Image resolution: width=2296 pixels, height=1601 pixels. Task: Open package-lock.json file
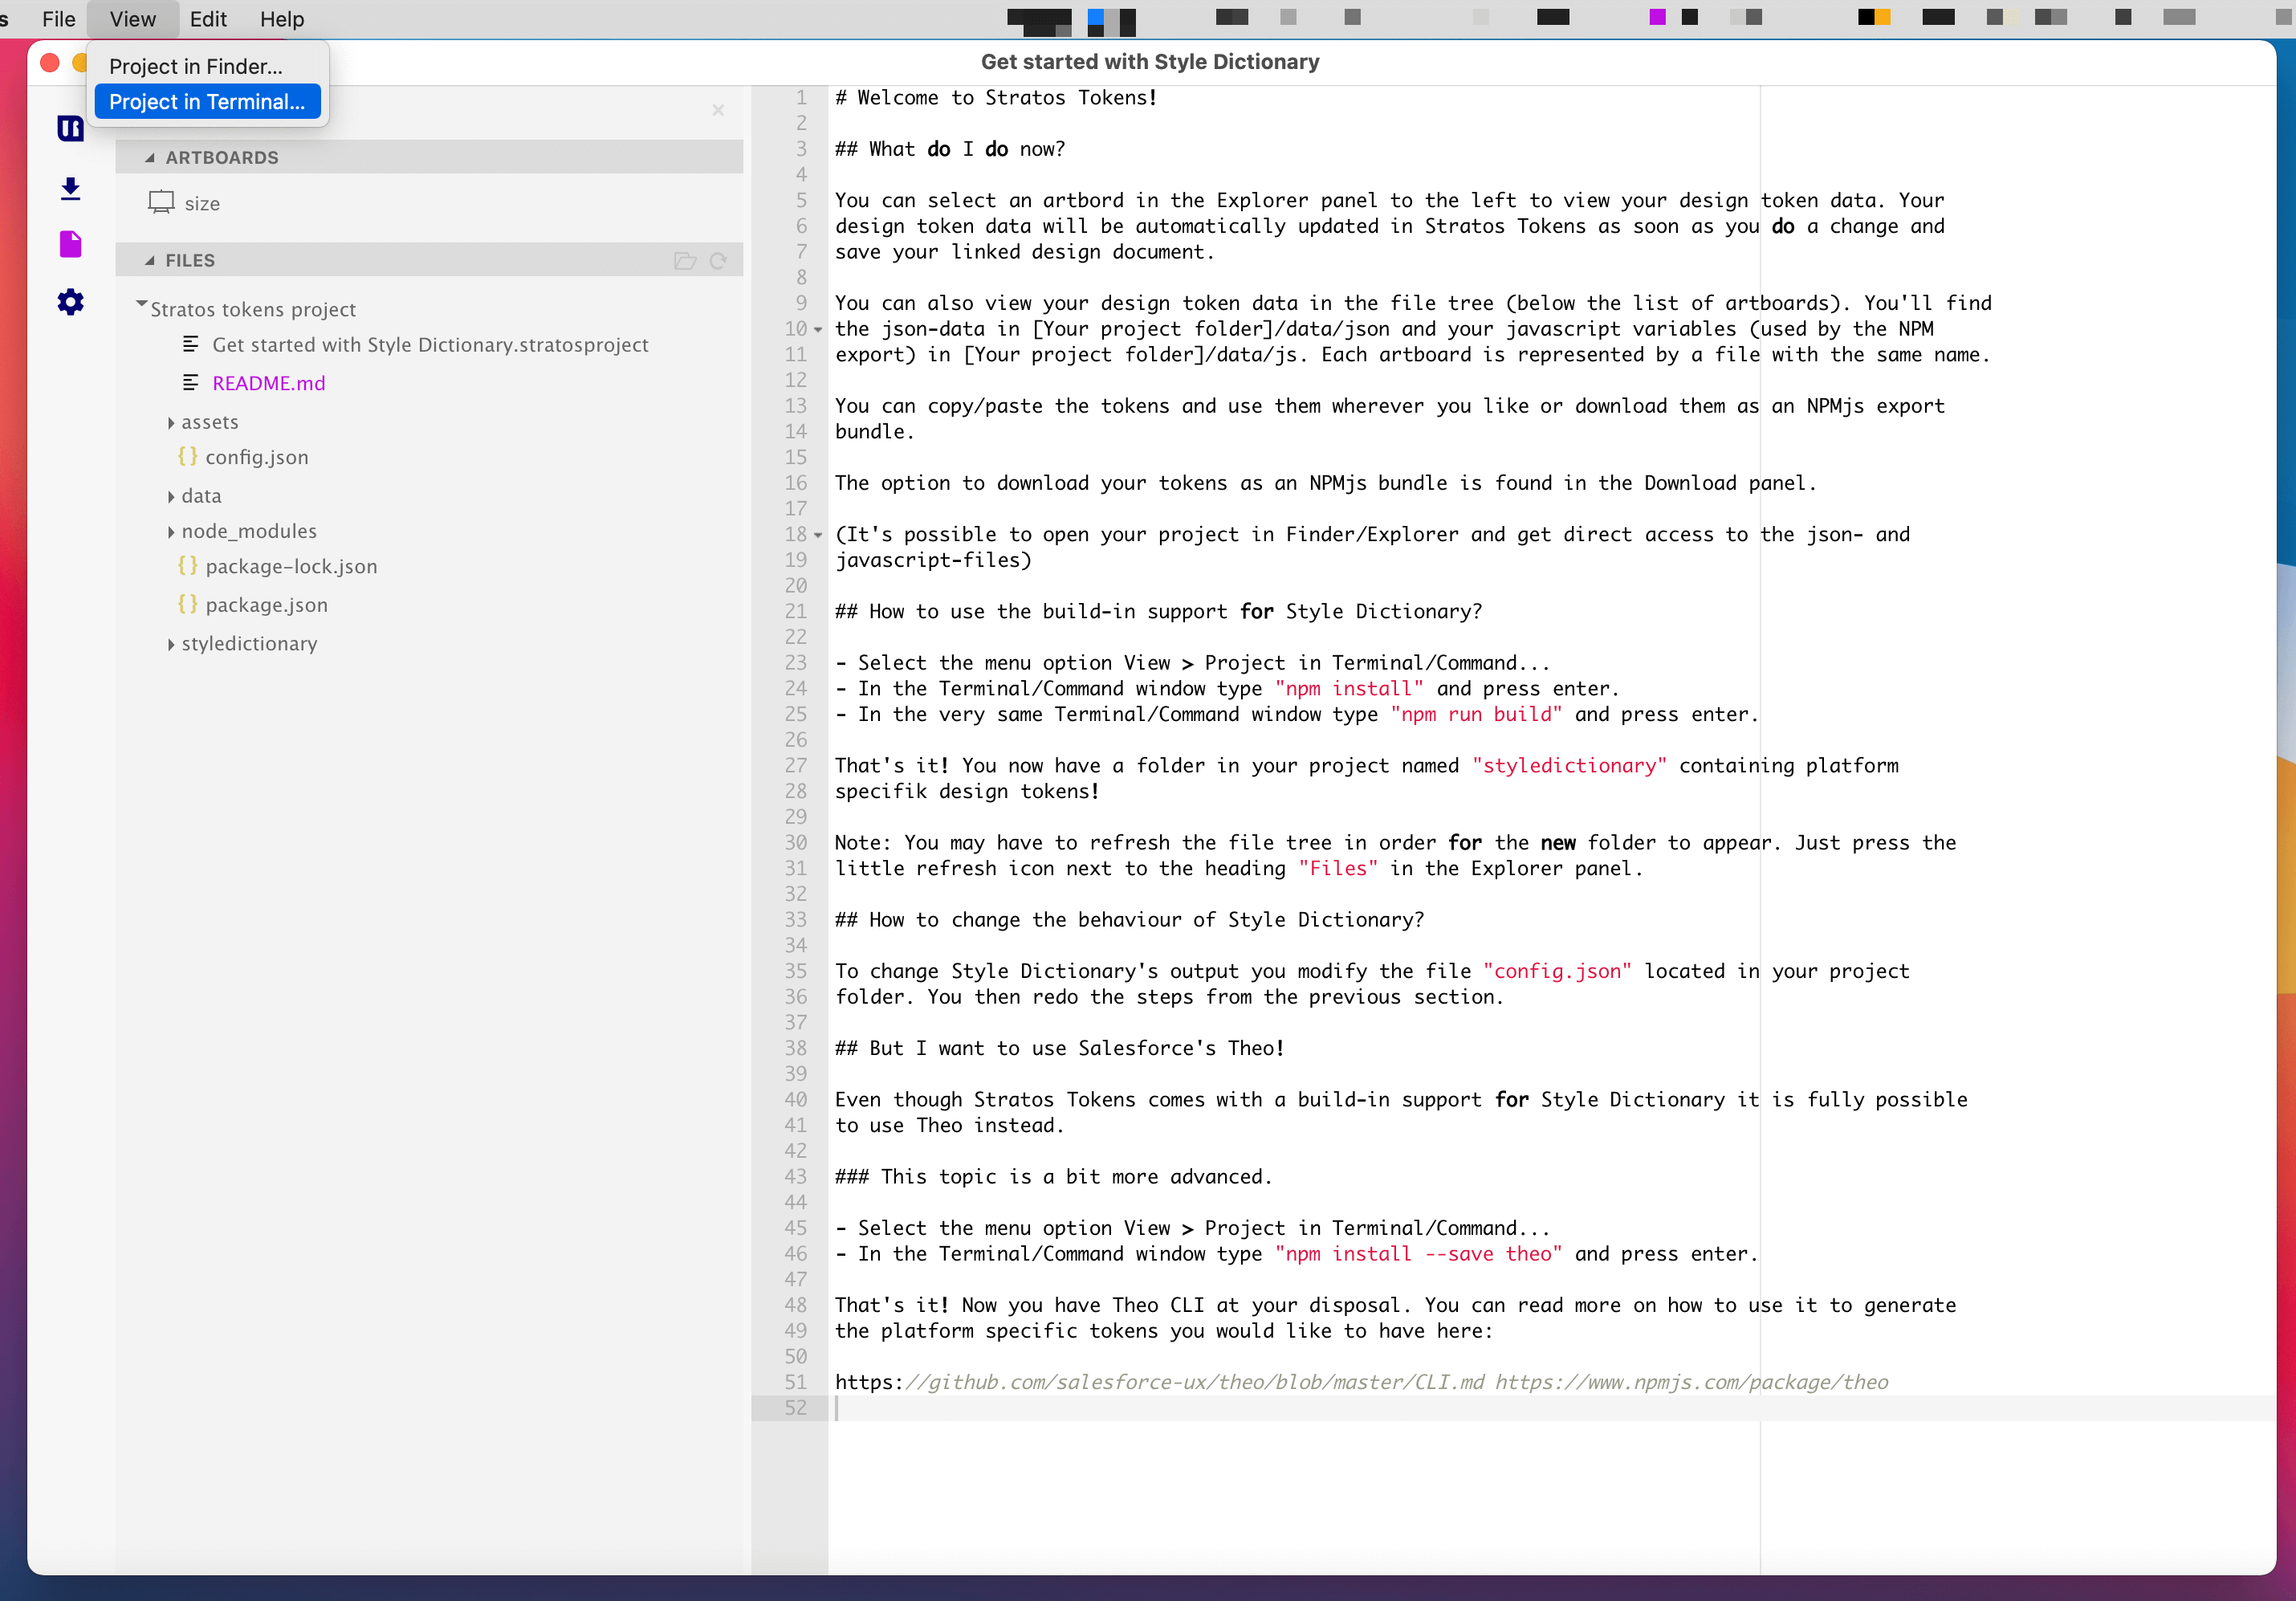pyautogui.click(x=291, y=566)
